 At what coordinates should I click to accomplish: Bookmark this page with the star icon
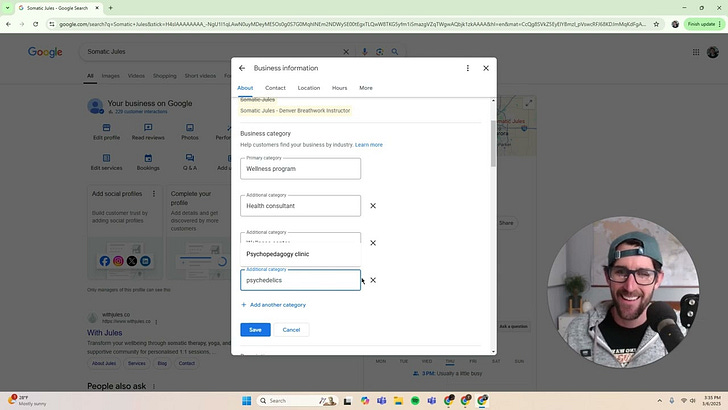656,24
